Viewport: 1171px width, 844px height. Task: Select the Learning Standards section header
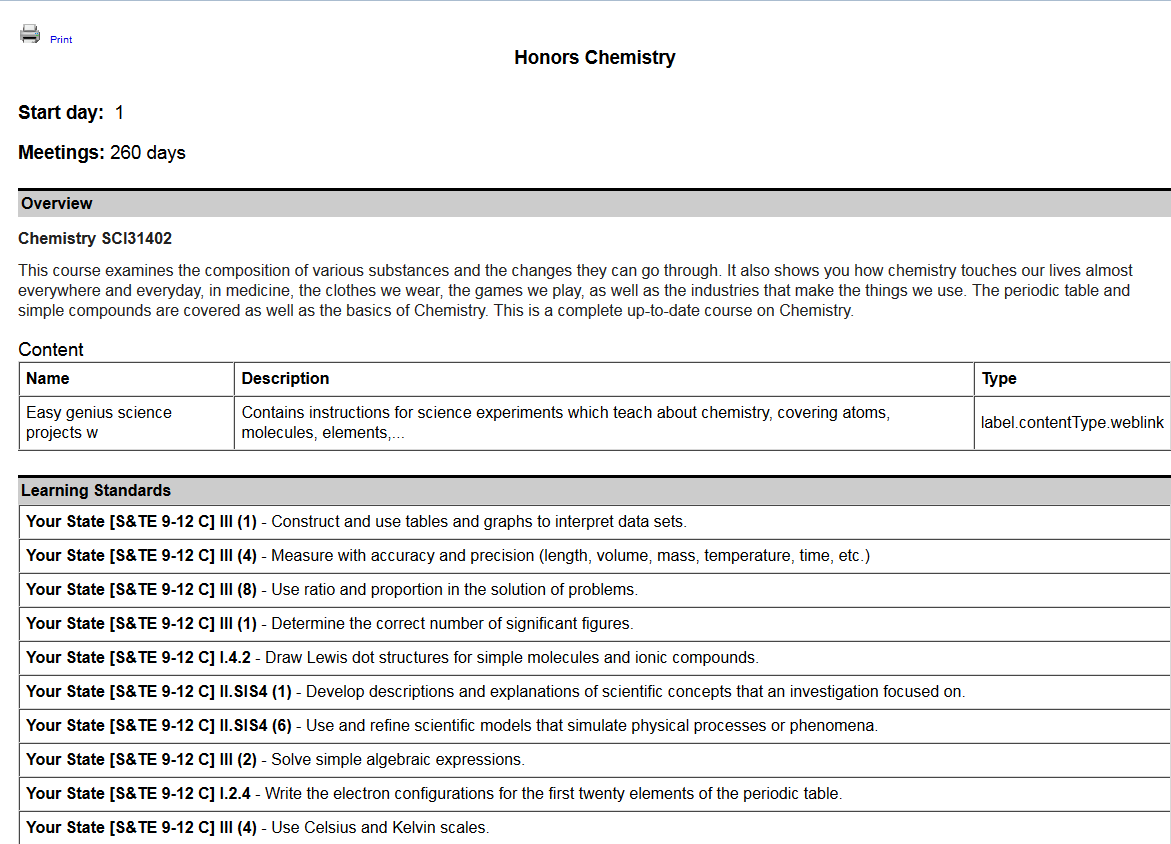(96, 491)
